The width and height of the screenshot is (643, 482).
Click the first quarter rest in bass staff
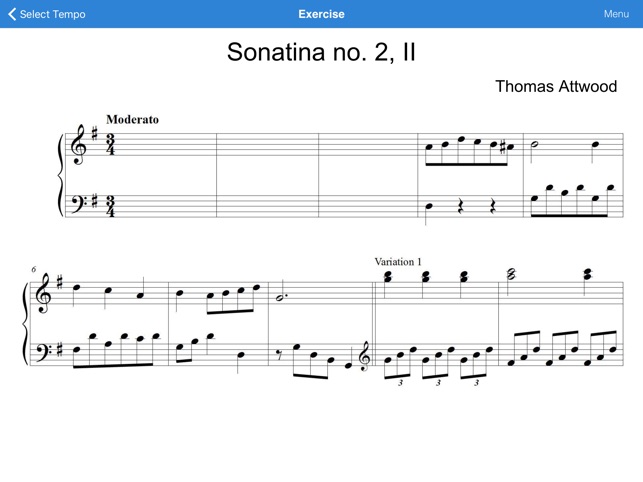coord(461,206)
